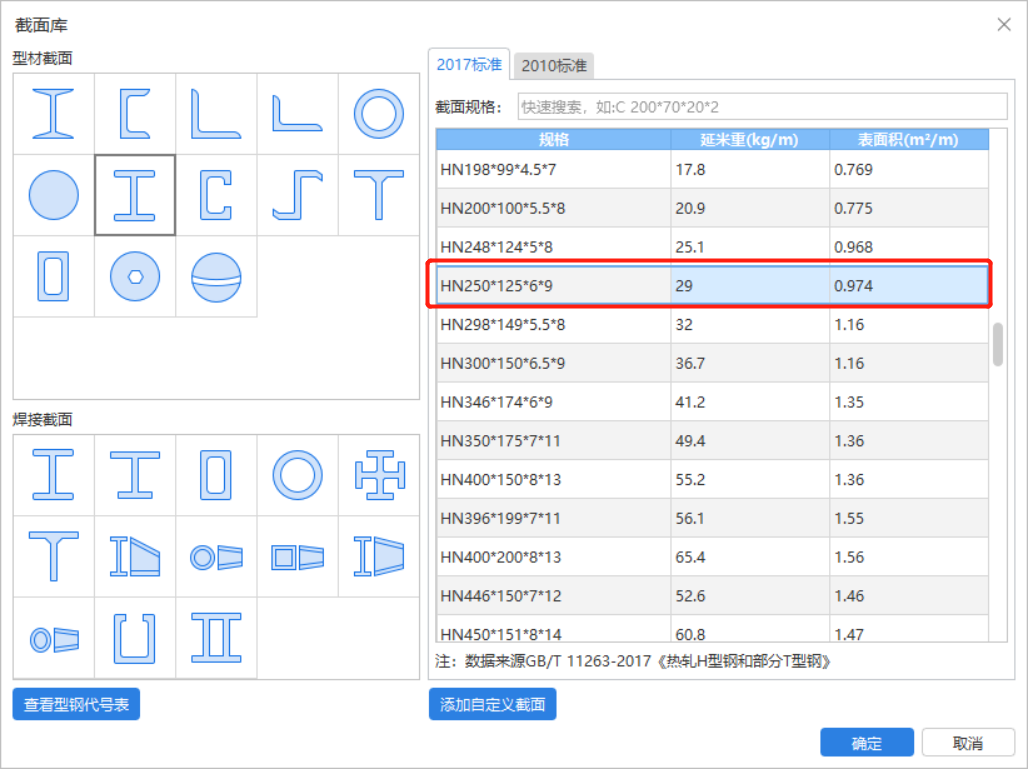
Task: Select the welded U-shaped section icon
Action: point(135,637)
